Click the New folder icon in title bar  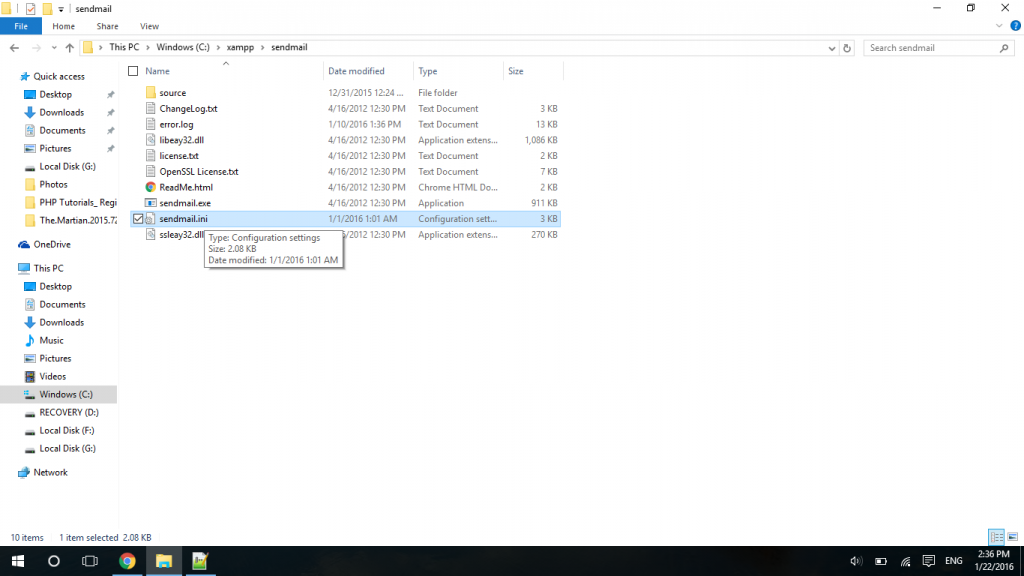tap(47, 8)
